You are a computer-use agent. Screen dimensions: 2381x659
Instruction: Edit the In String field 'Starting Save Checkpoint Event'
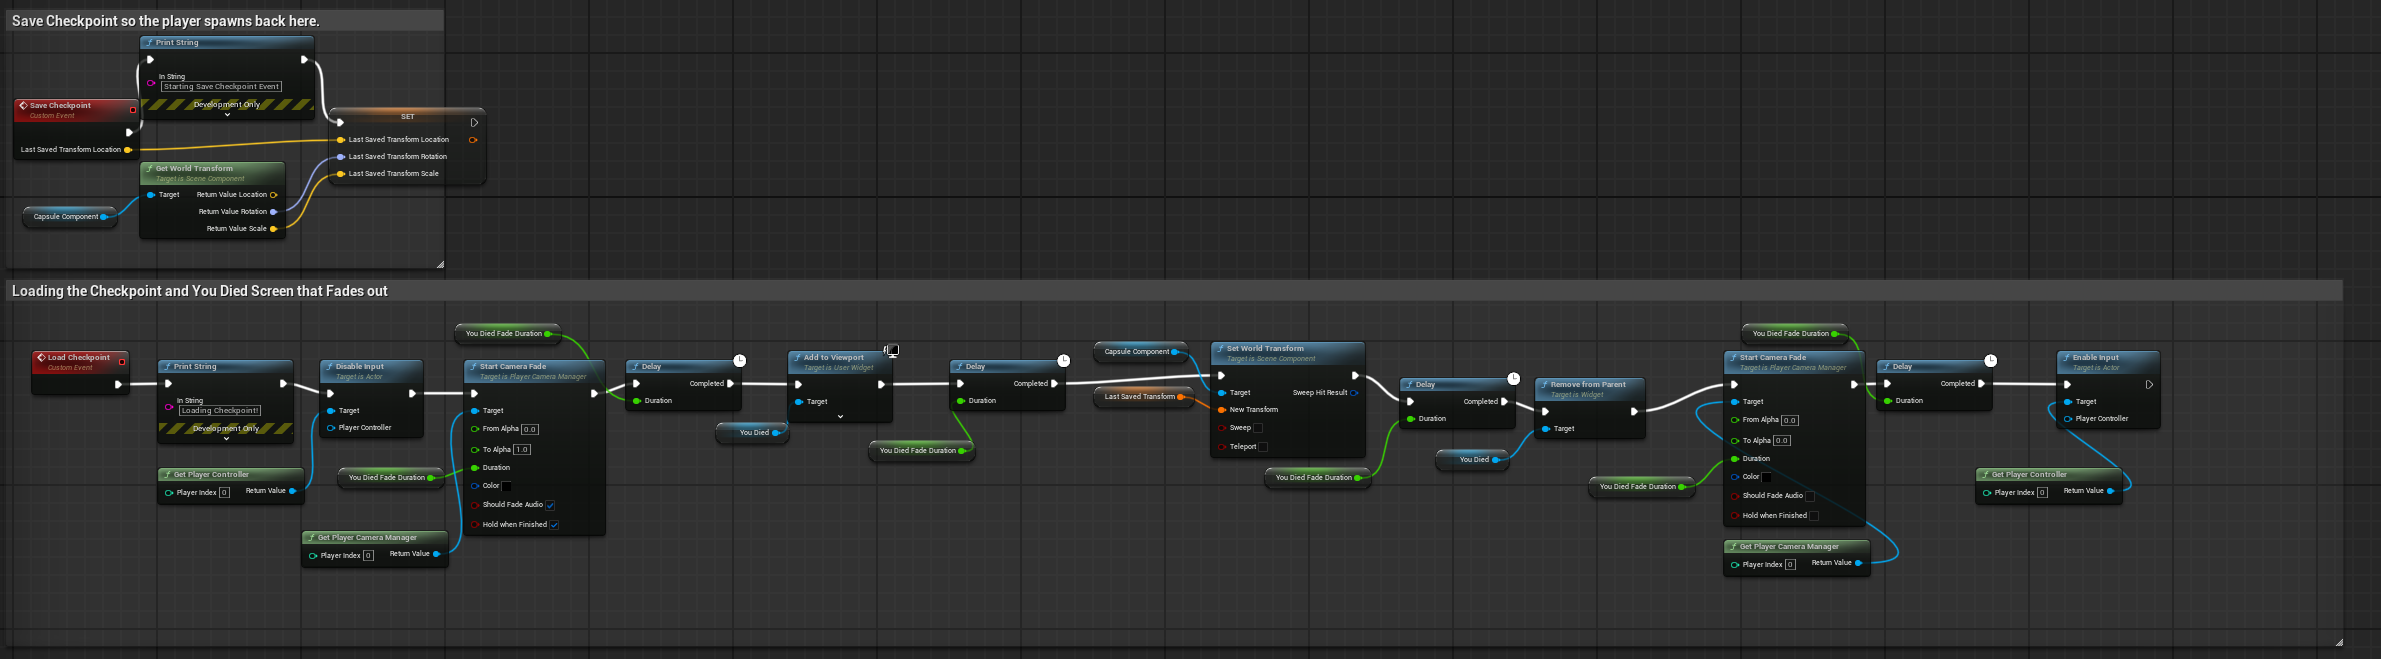pos(222,87)
